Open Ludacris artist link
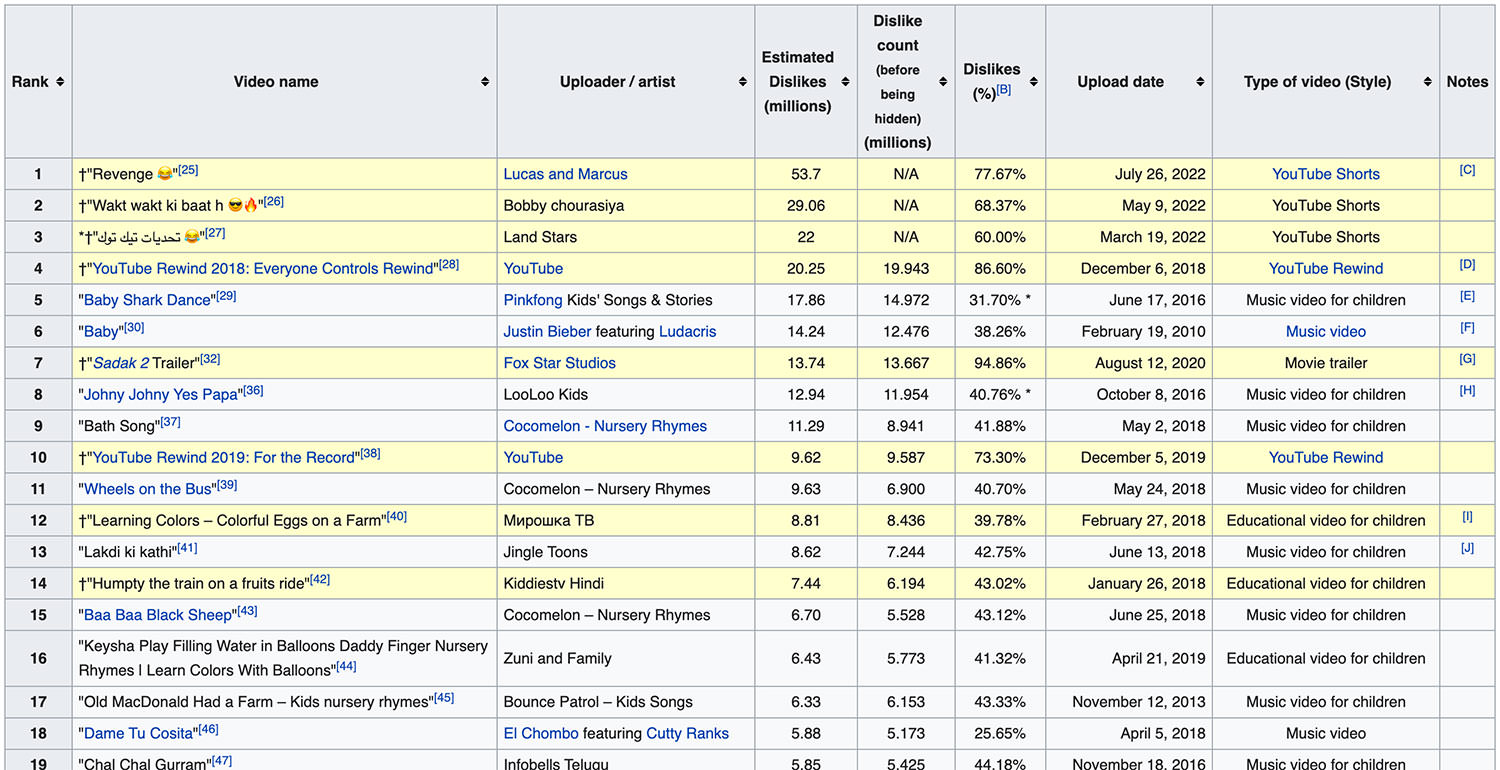 tap(688, 331)
